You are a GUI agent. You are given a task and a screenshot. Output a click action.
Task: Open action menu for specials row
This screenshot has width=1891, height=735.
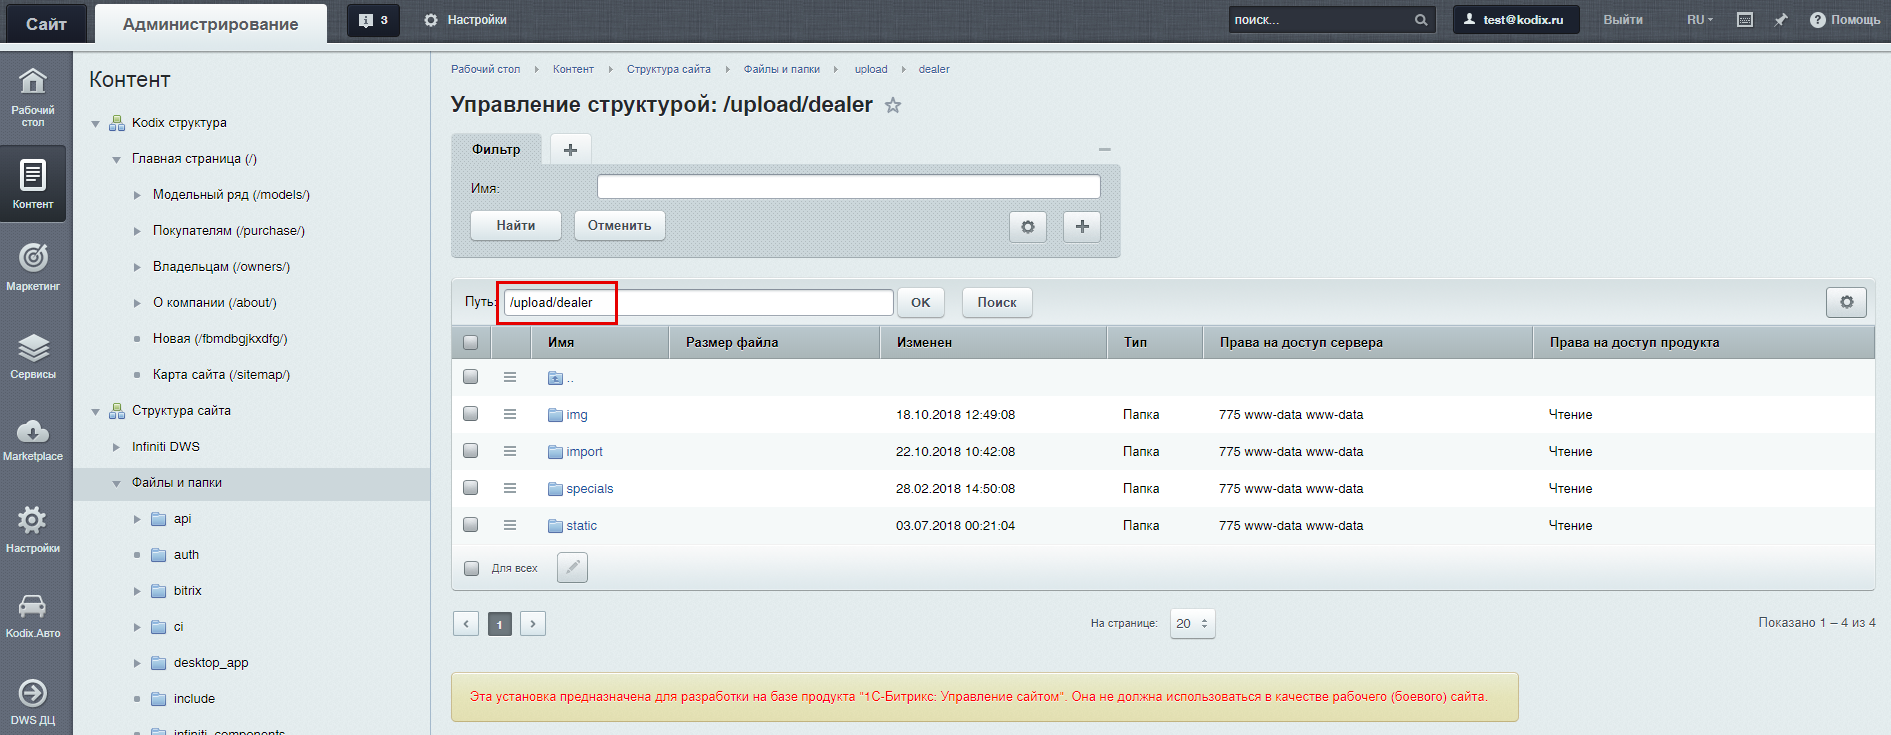coord(510,488)
